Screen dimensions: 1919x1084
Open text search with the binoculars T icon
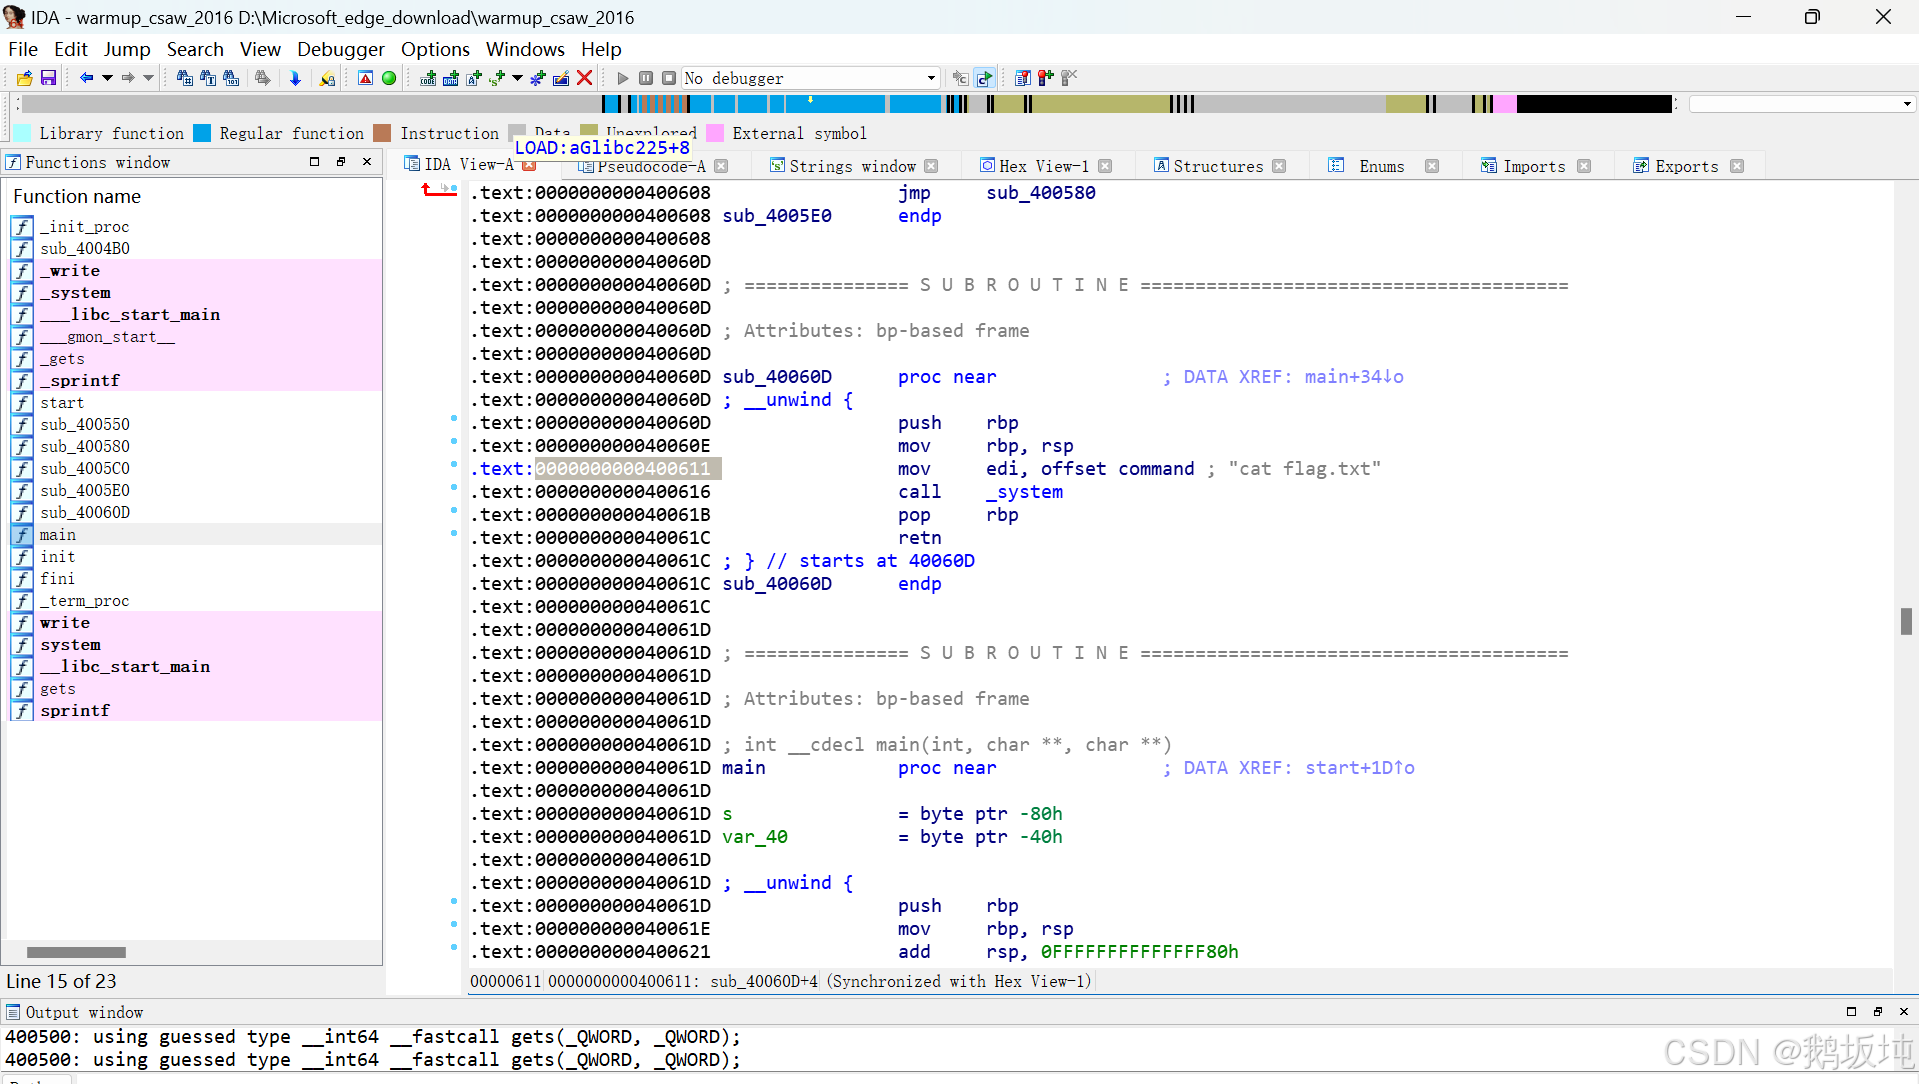206,77
